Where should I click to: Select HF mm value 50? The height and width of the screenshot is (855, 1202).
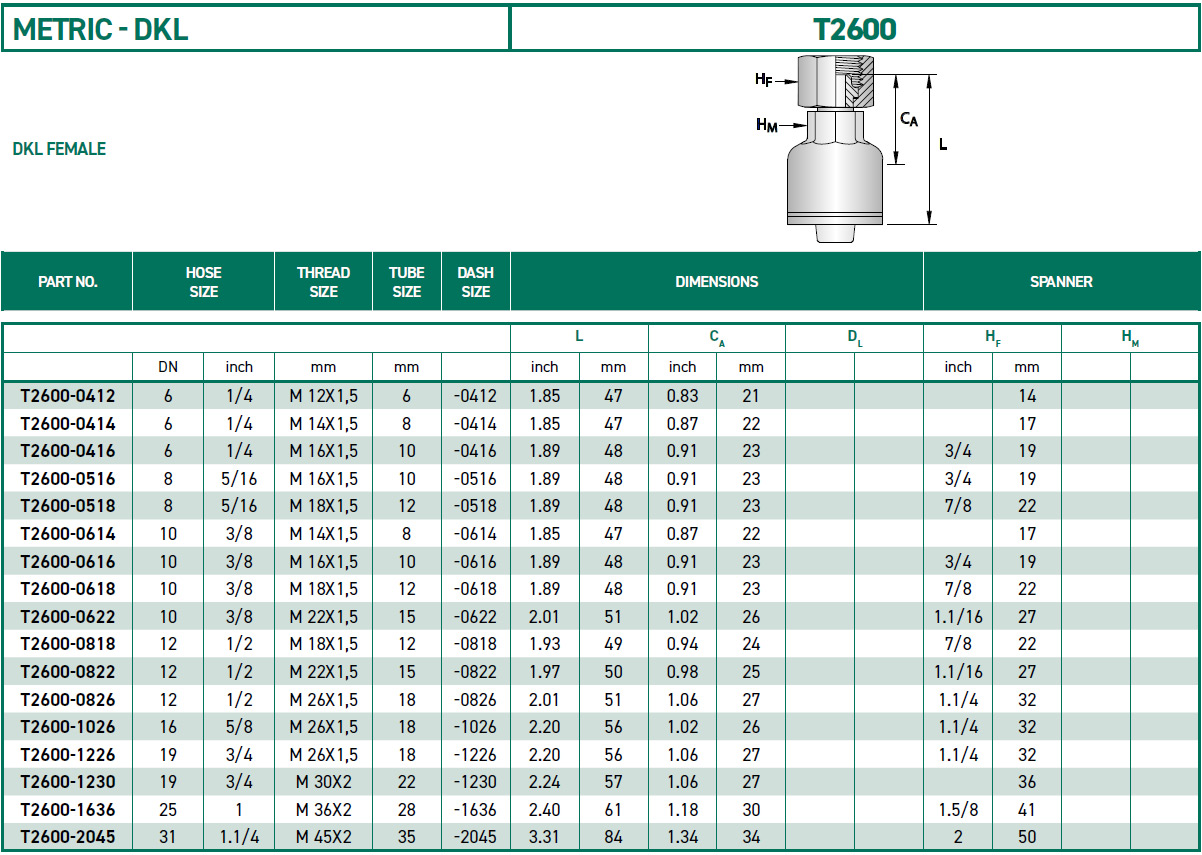(1027, 837)
